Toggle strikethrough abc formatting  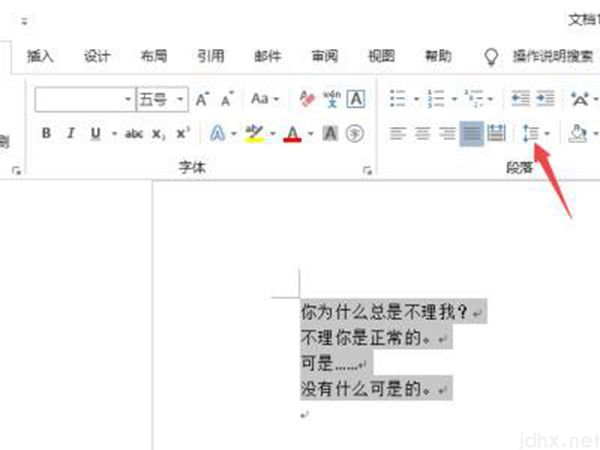[134, 134]
